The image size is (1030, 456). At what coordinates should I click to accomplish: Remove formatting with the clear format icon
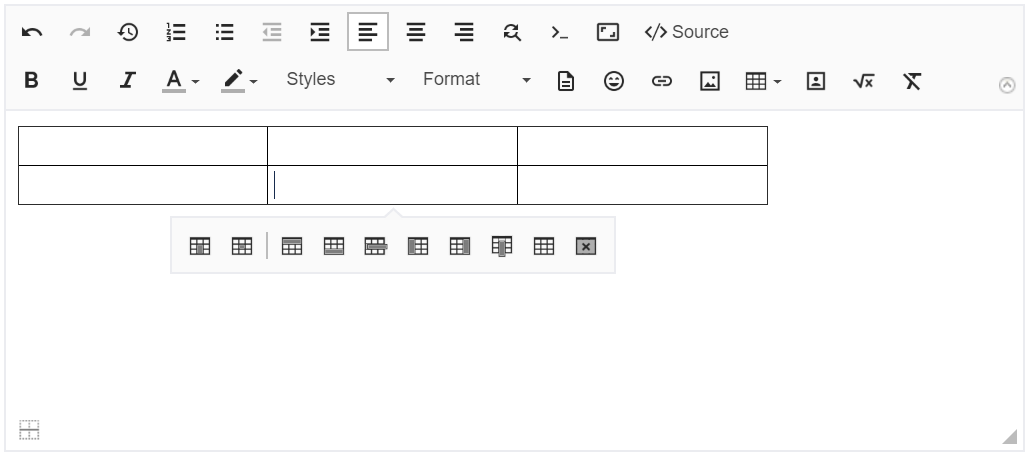[x=911, y=81]
